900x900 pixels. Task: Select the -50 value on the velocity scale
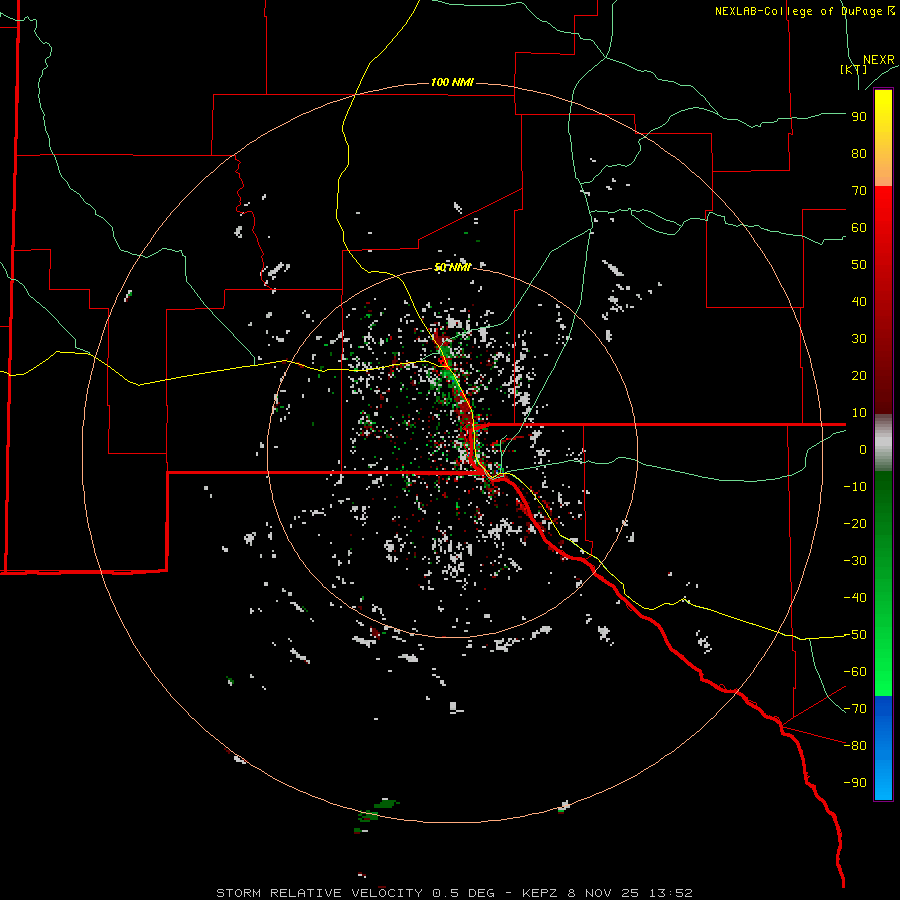(855, 635)
